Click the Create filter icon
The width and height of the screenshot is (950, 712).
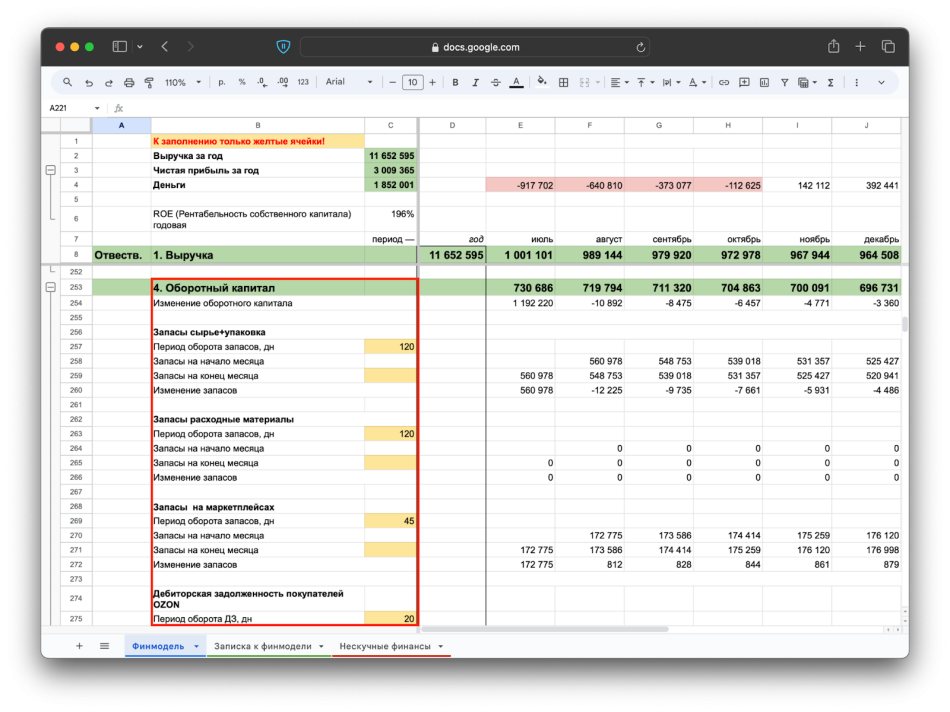(784, 83)
